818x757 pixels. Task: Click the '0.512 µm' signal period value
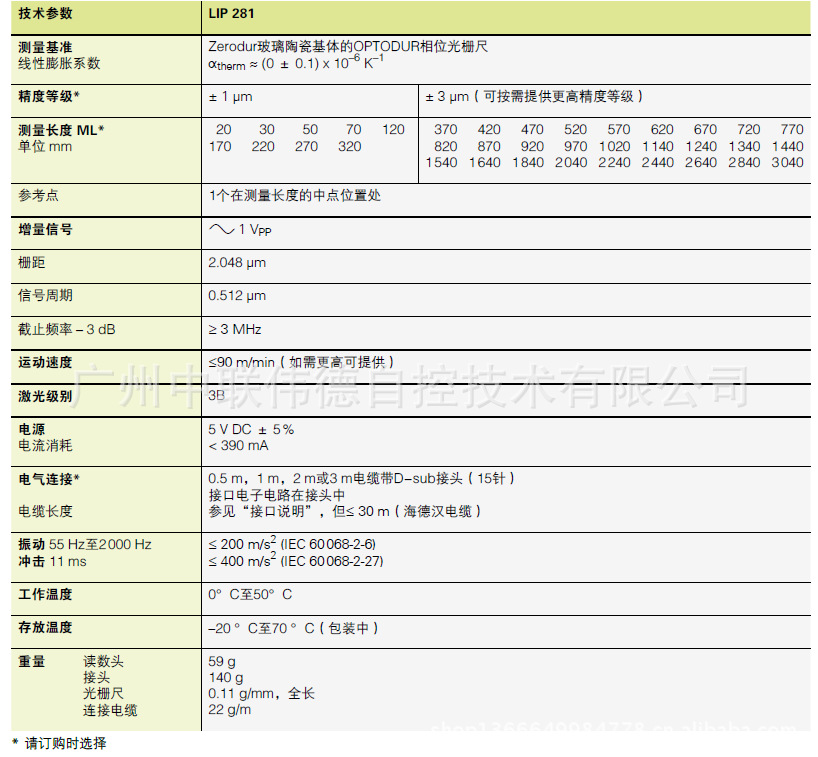point(237,296)
